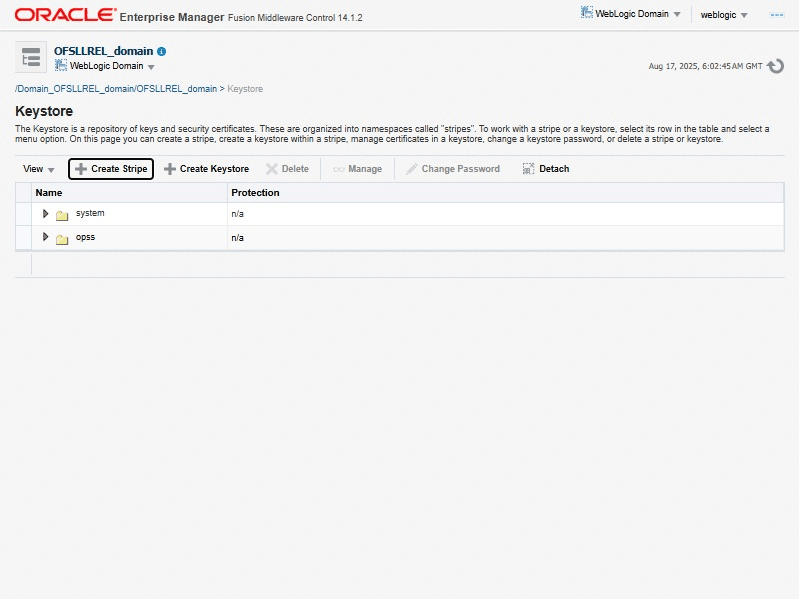Click the WebLogic Domain icon under the domain title
The height and width of the screenshot is (599, 799).
61,65
